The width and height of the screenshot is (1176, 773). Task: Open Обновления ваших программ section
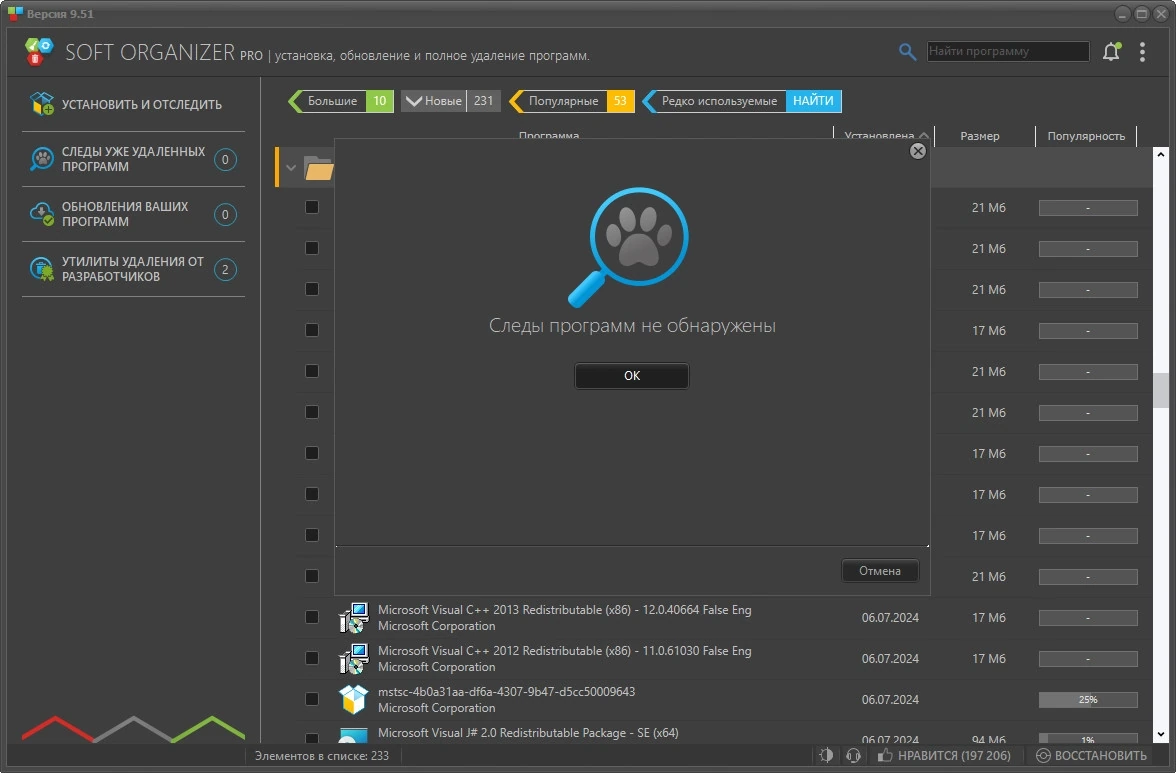134,214
